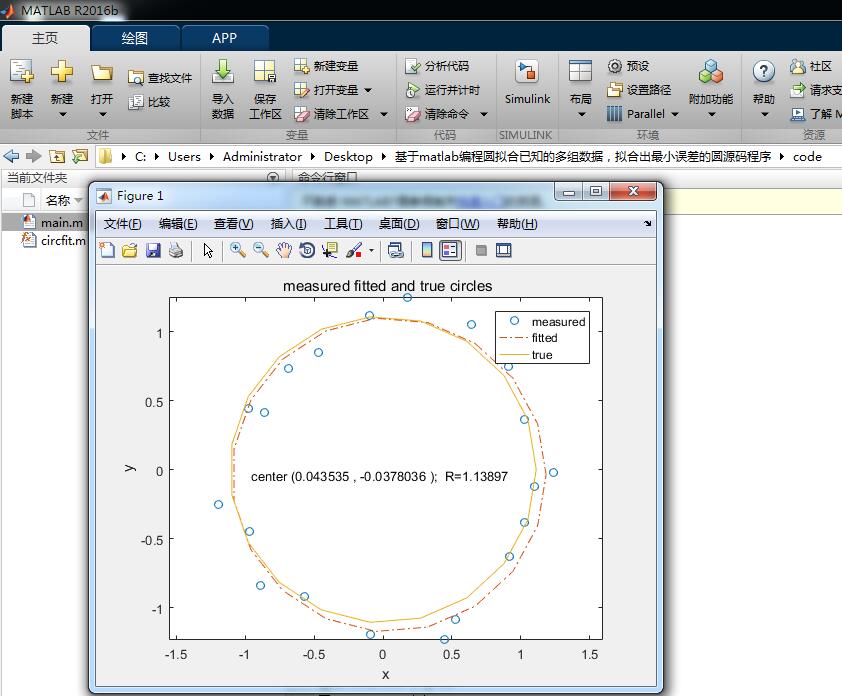Click New Figure icon in figure toolbar
Viewport: 842px width, 696px height.
click(x=107, y=250)
